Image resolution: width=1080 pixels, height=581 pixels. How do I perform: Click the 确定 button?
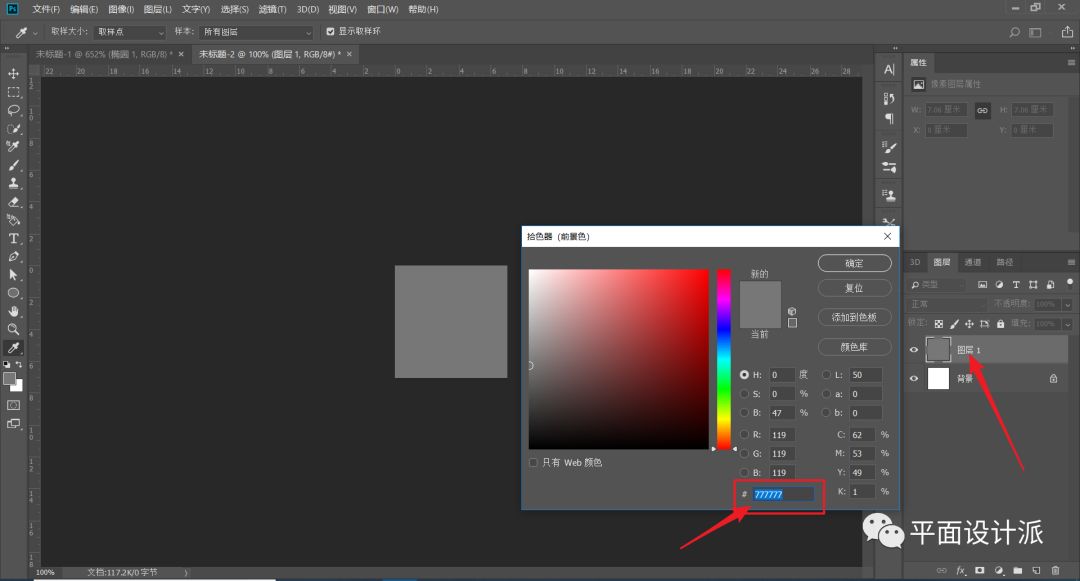tap(854, 263)
